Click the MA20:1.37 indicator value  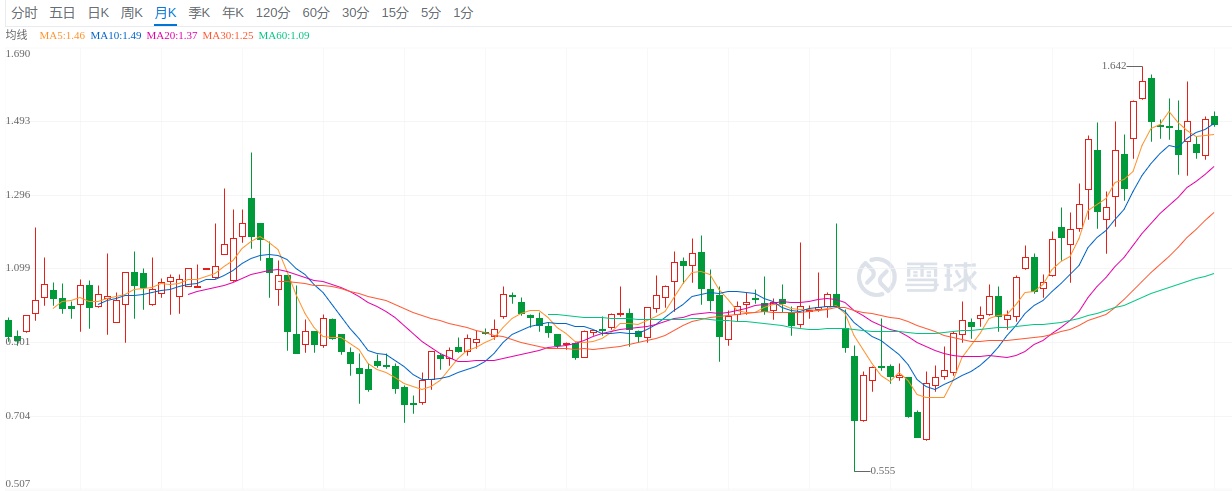click(x=172, y=36)
